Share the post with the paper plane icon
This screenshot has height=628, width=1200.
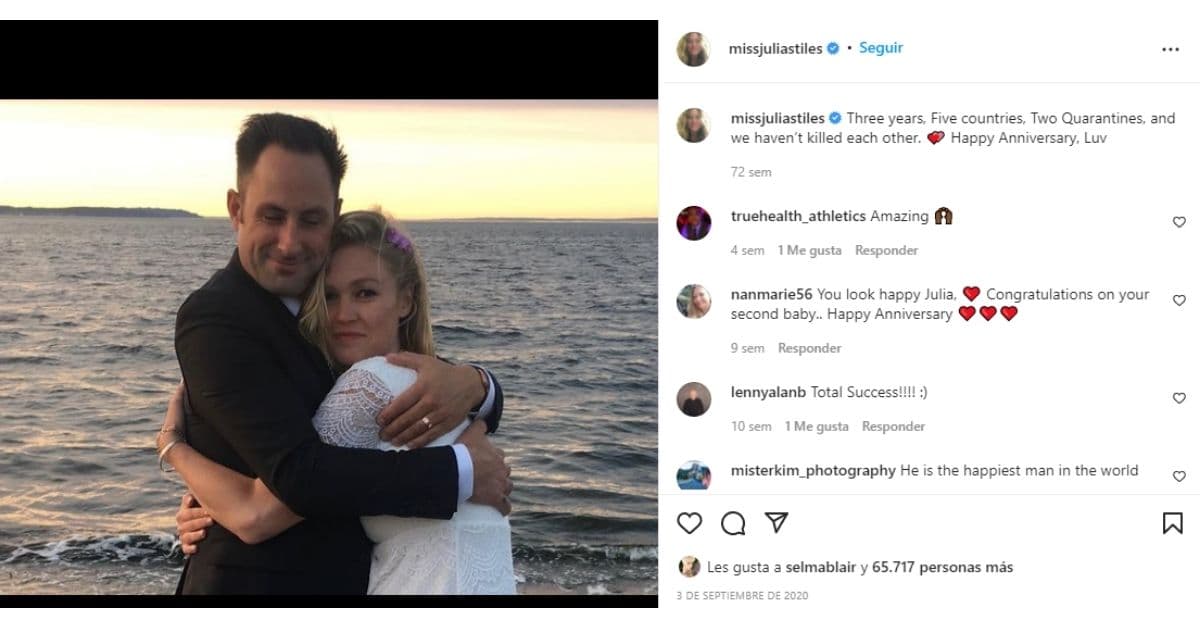[x=775, y=522]
